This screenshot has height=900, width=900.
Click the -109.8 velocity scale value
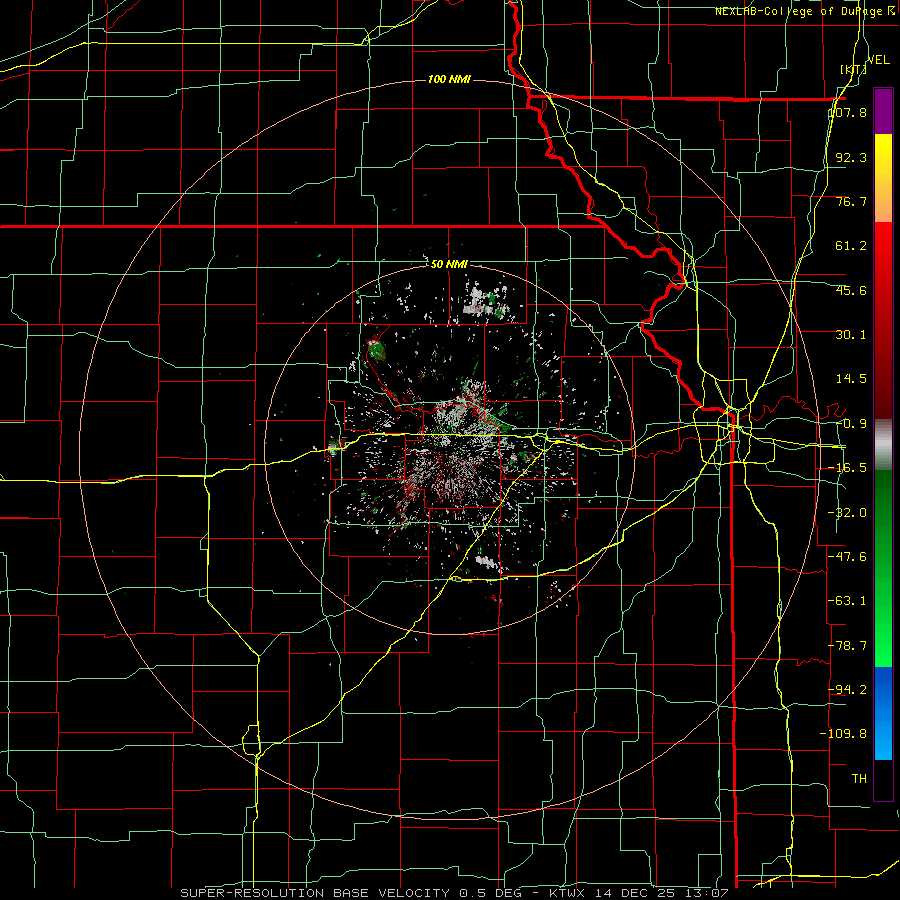pos(844,734)
